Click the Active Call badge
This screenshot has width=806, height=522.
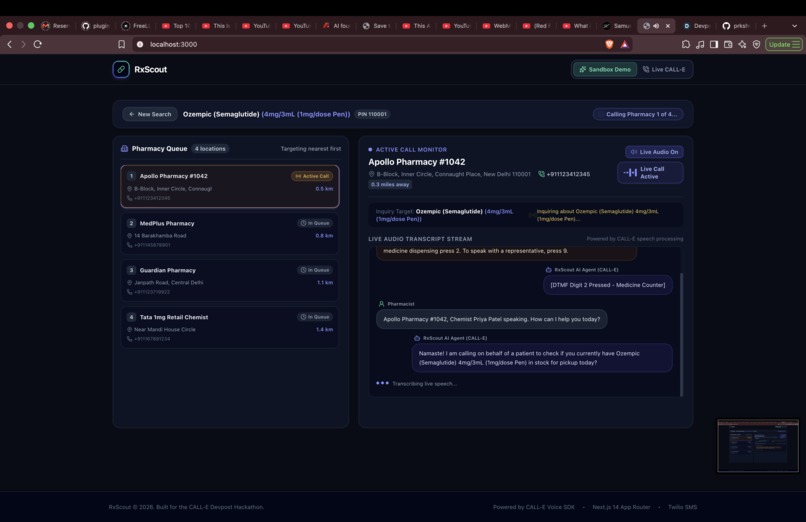[x=312, y=176]
